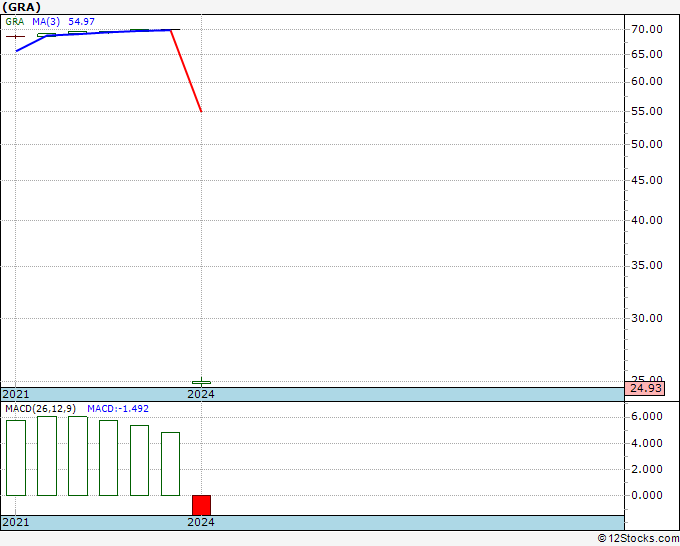Click the MA(3) indicator label
The image size is (680, 546).
[46, 22]
